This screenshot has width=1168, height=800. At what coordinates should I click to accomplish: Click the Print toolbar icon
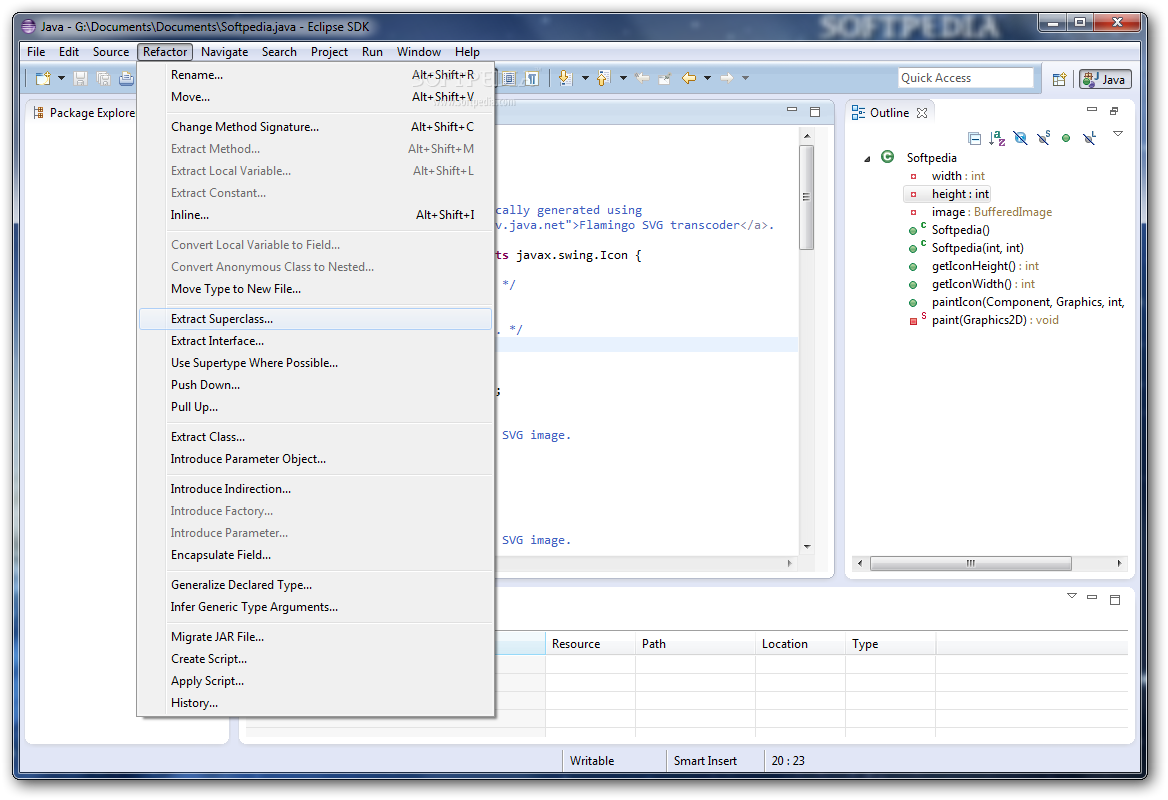tap(127, 78)
